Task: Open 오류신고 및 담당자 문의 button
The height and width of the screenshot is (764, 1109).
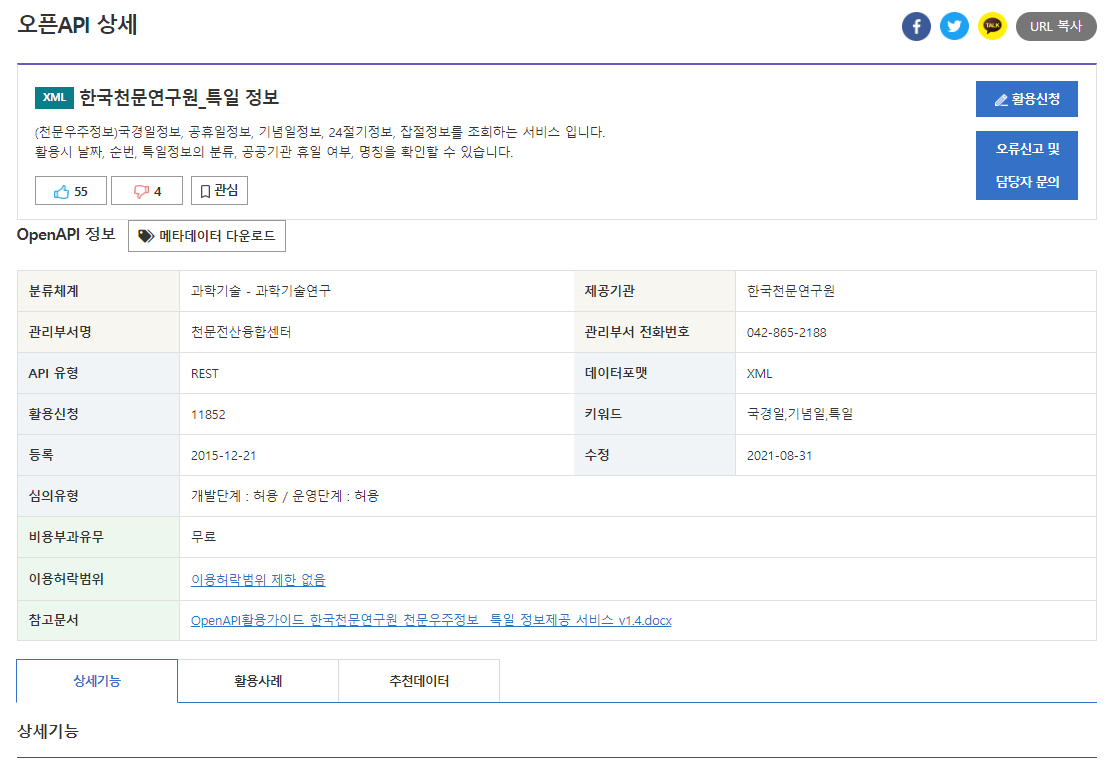Action: coord(1026,166)
